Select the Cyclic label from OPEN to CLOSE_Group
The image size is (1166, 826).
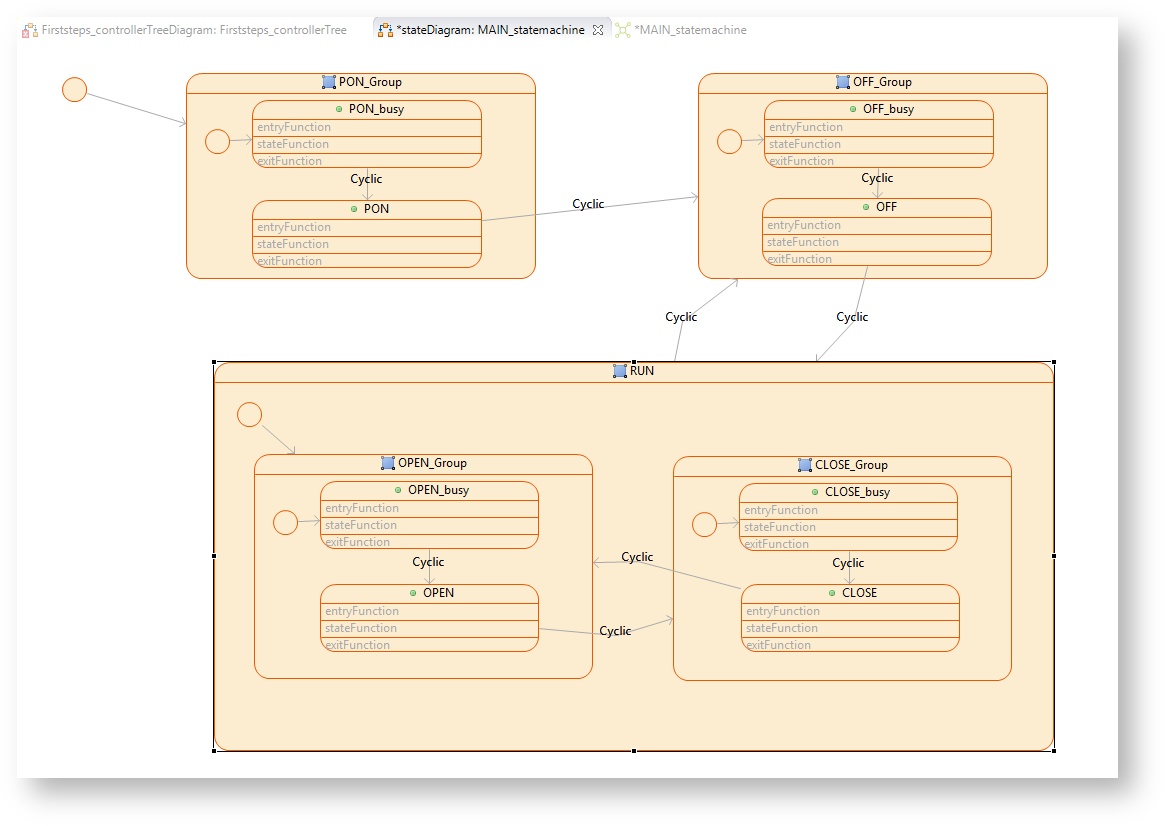point(615,631)
